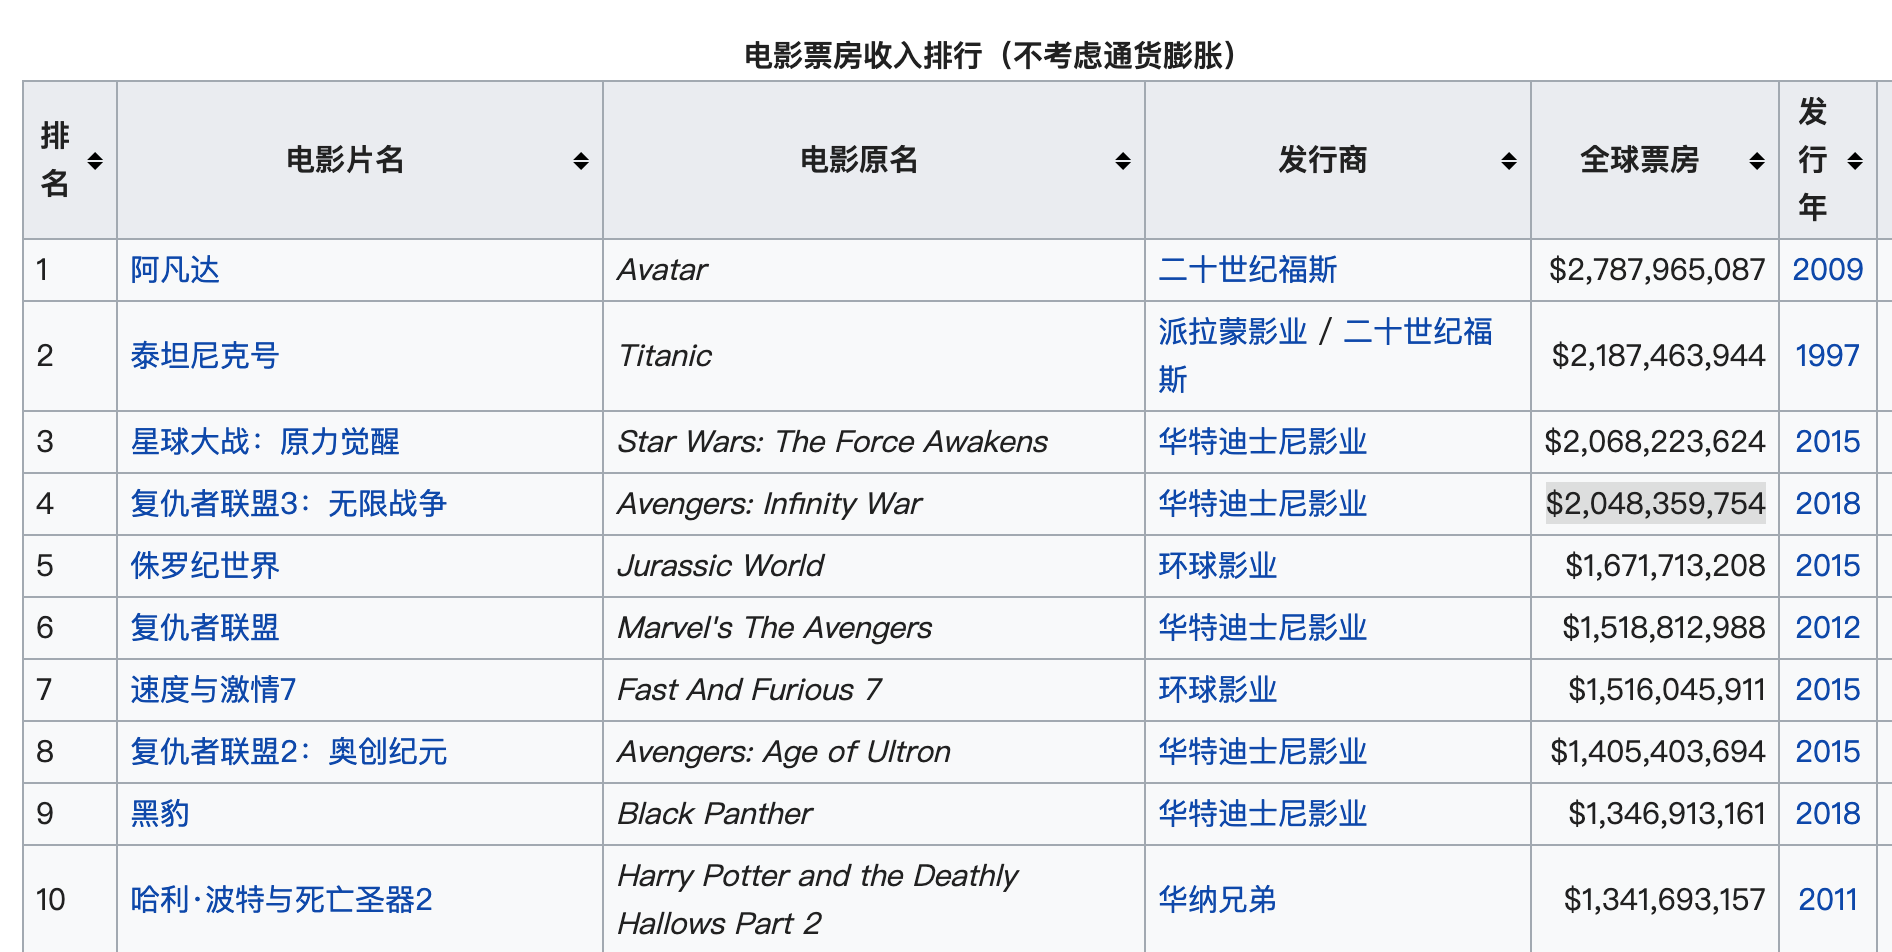
Task: Open 泰坦尼克号 article link
Action: 205,356
